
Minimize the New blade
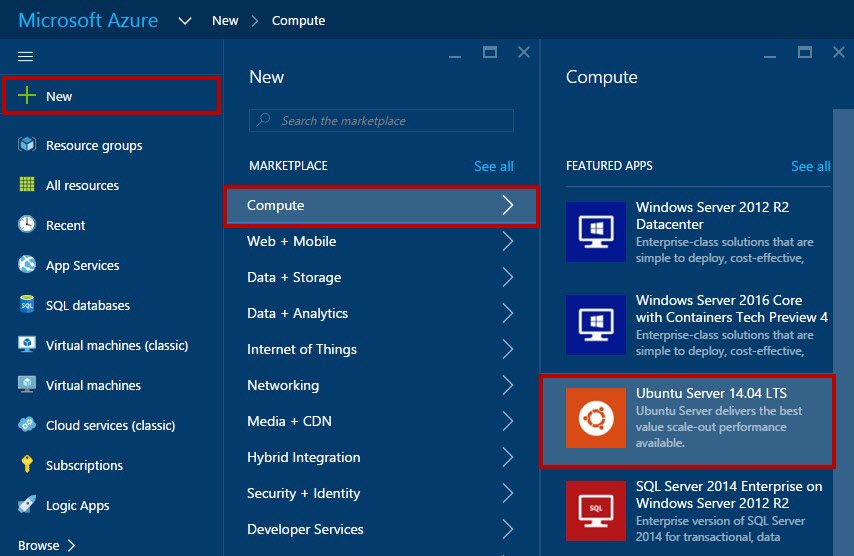[455, 56]
